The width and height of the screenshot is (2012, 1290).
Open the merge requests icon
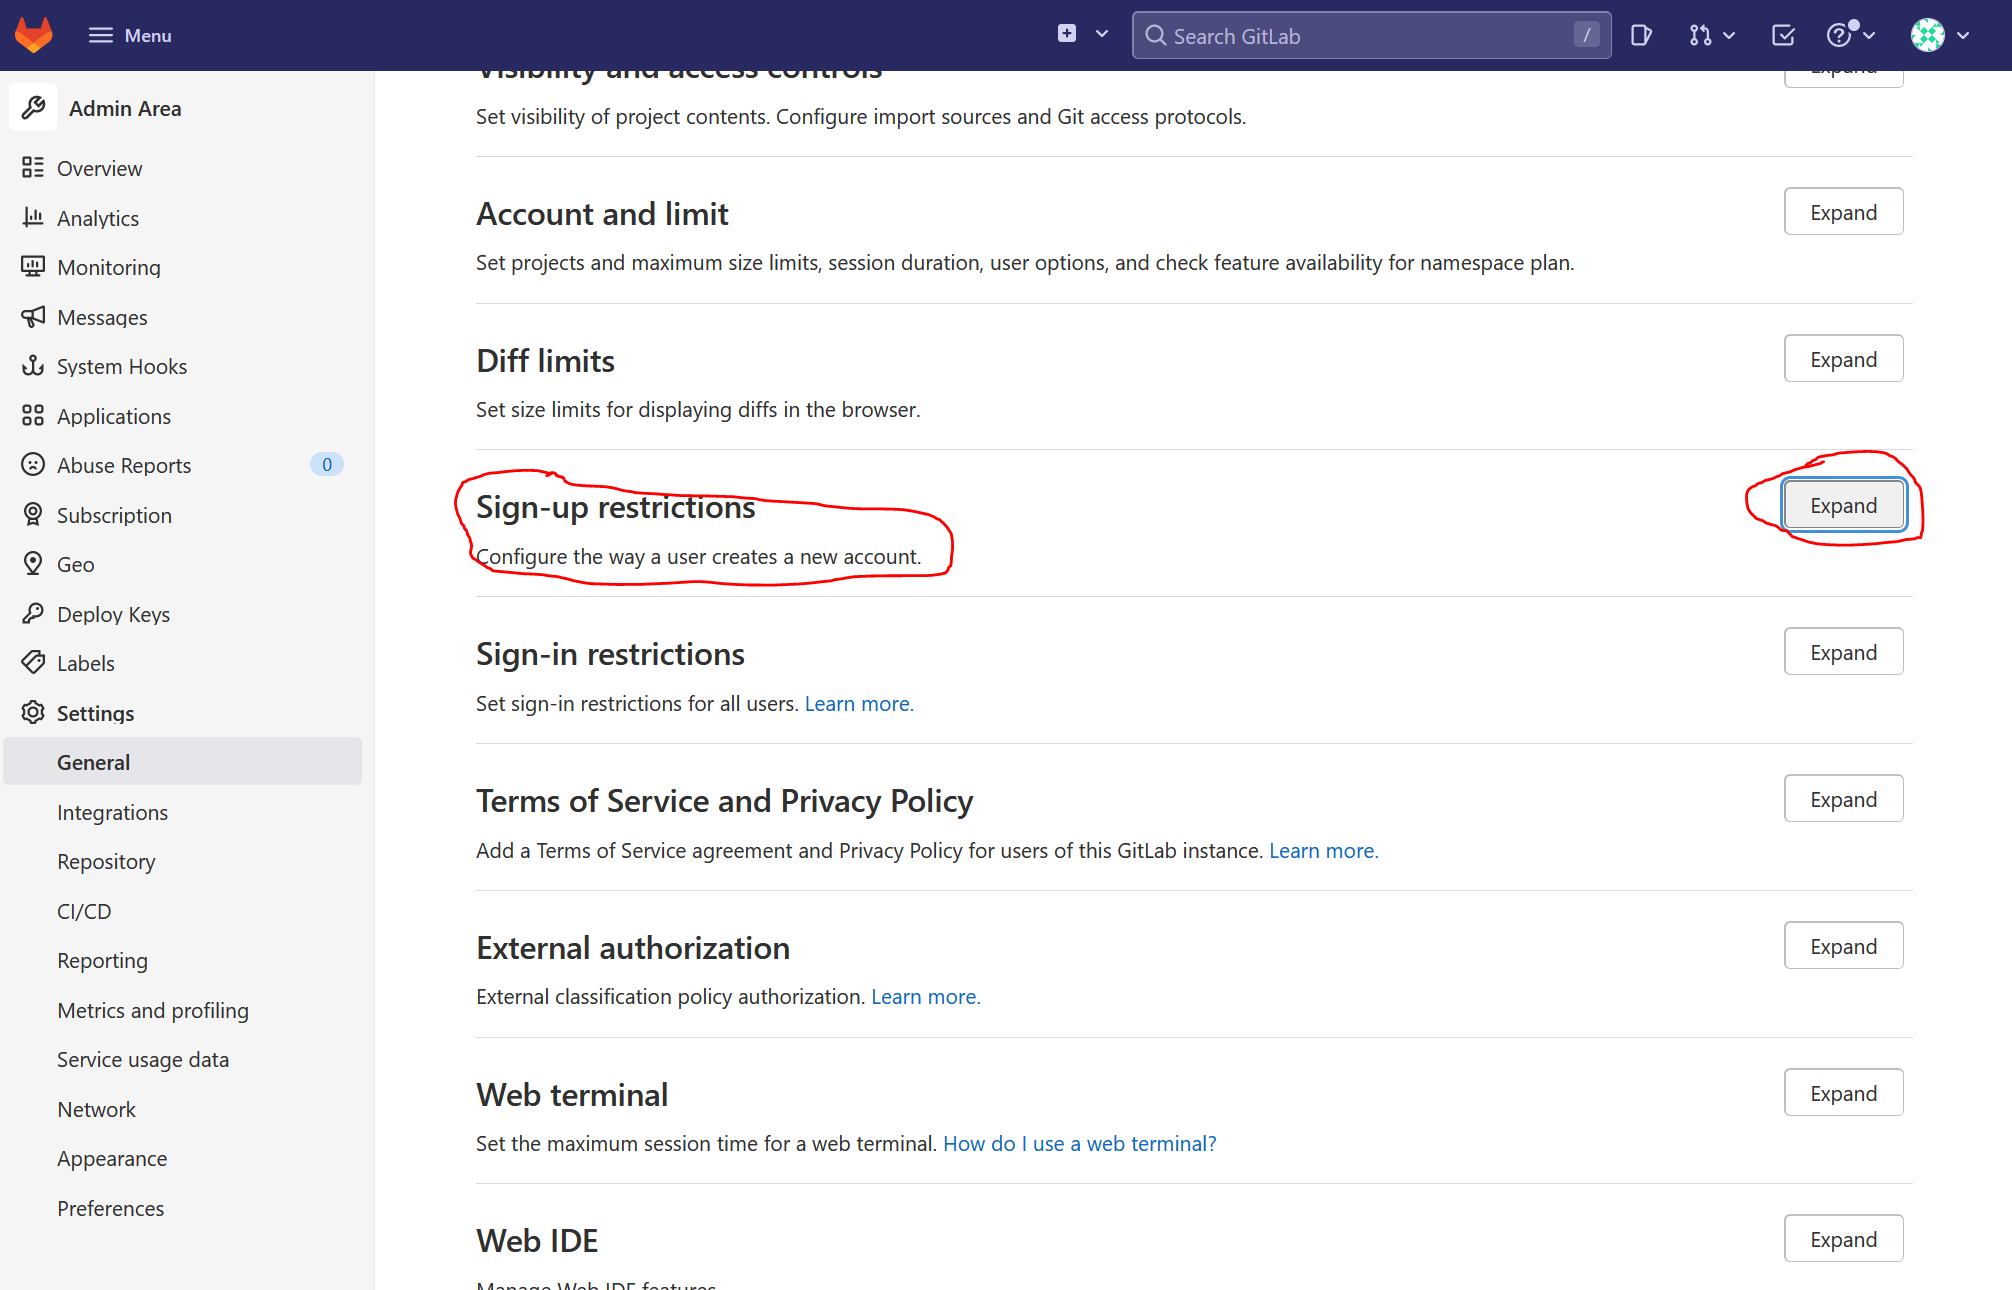pos(1702,34)
